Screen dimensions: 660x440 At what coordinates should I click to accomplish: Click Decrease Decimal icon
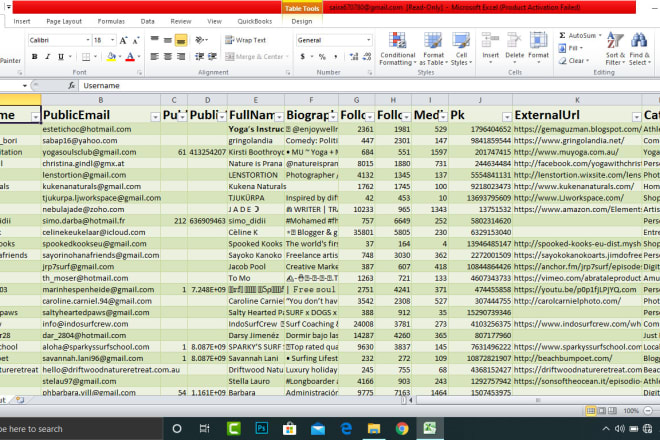[x=367, y=56]
